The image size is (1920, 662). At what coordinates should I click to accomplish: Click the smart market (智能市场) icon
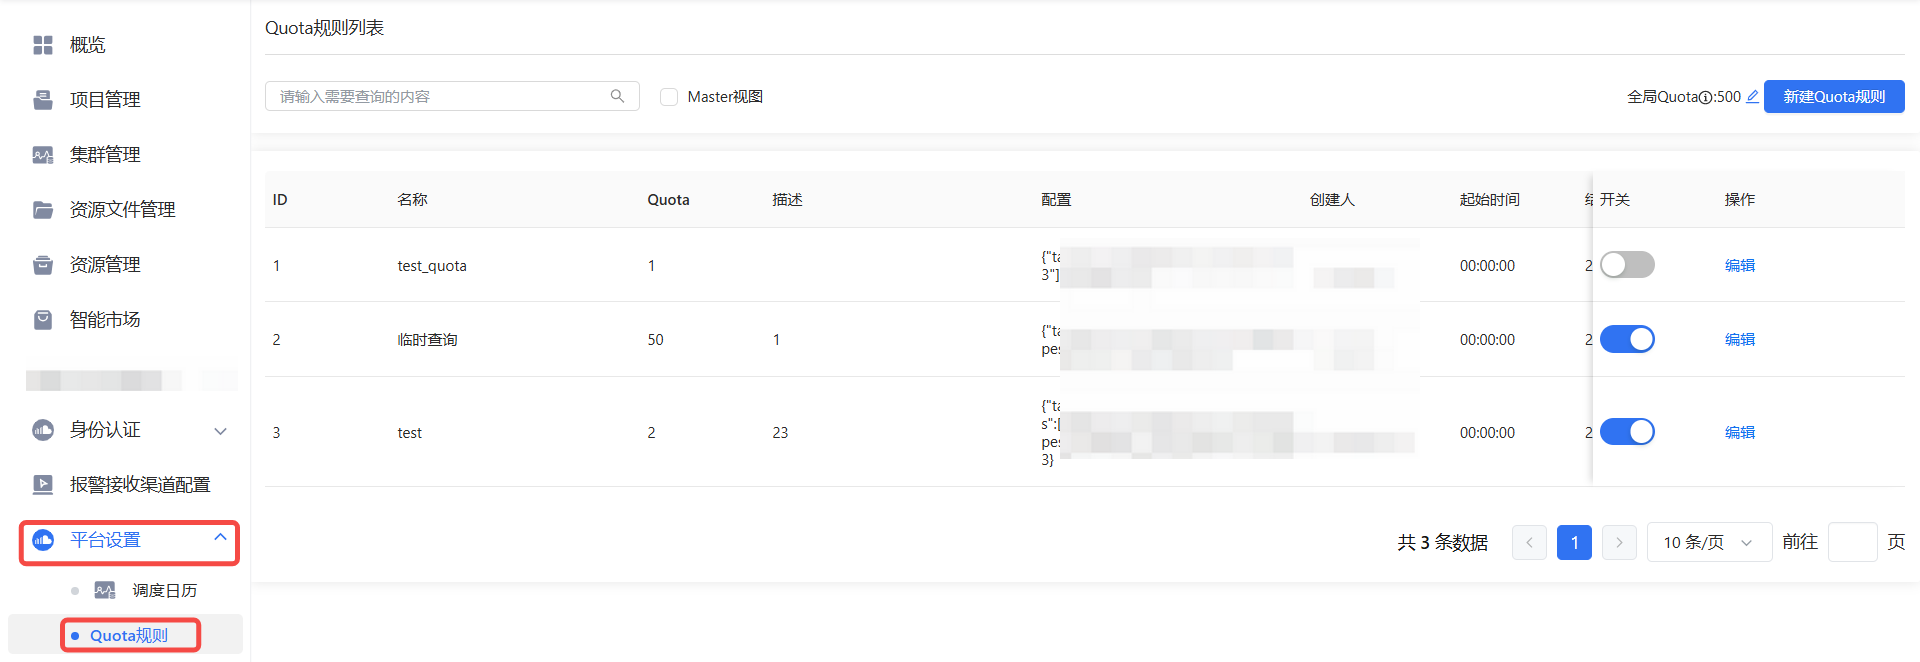43,320
